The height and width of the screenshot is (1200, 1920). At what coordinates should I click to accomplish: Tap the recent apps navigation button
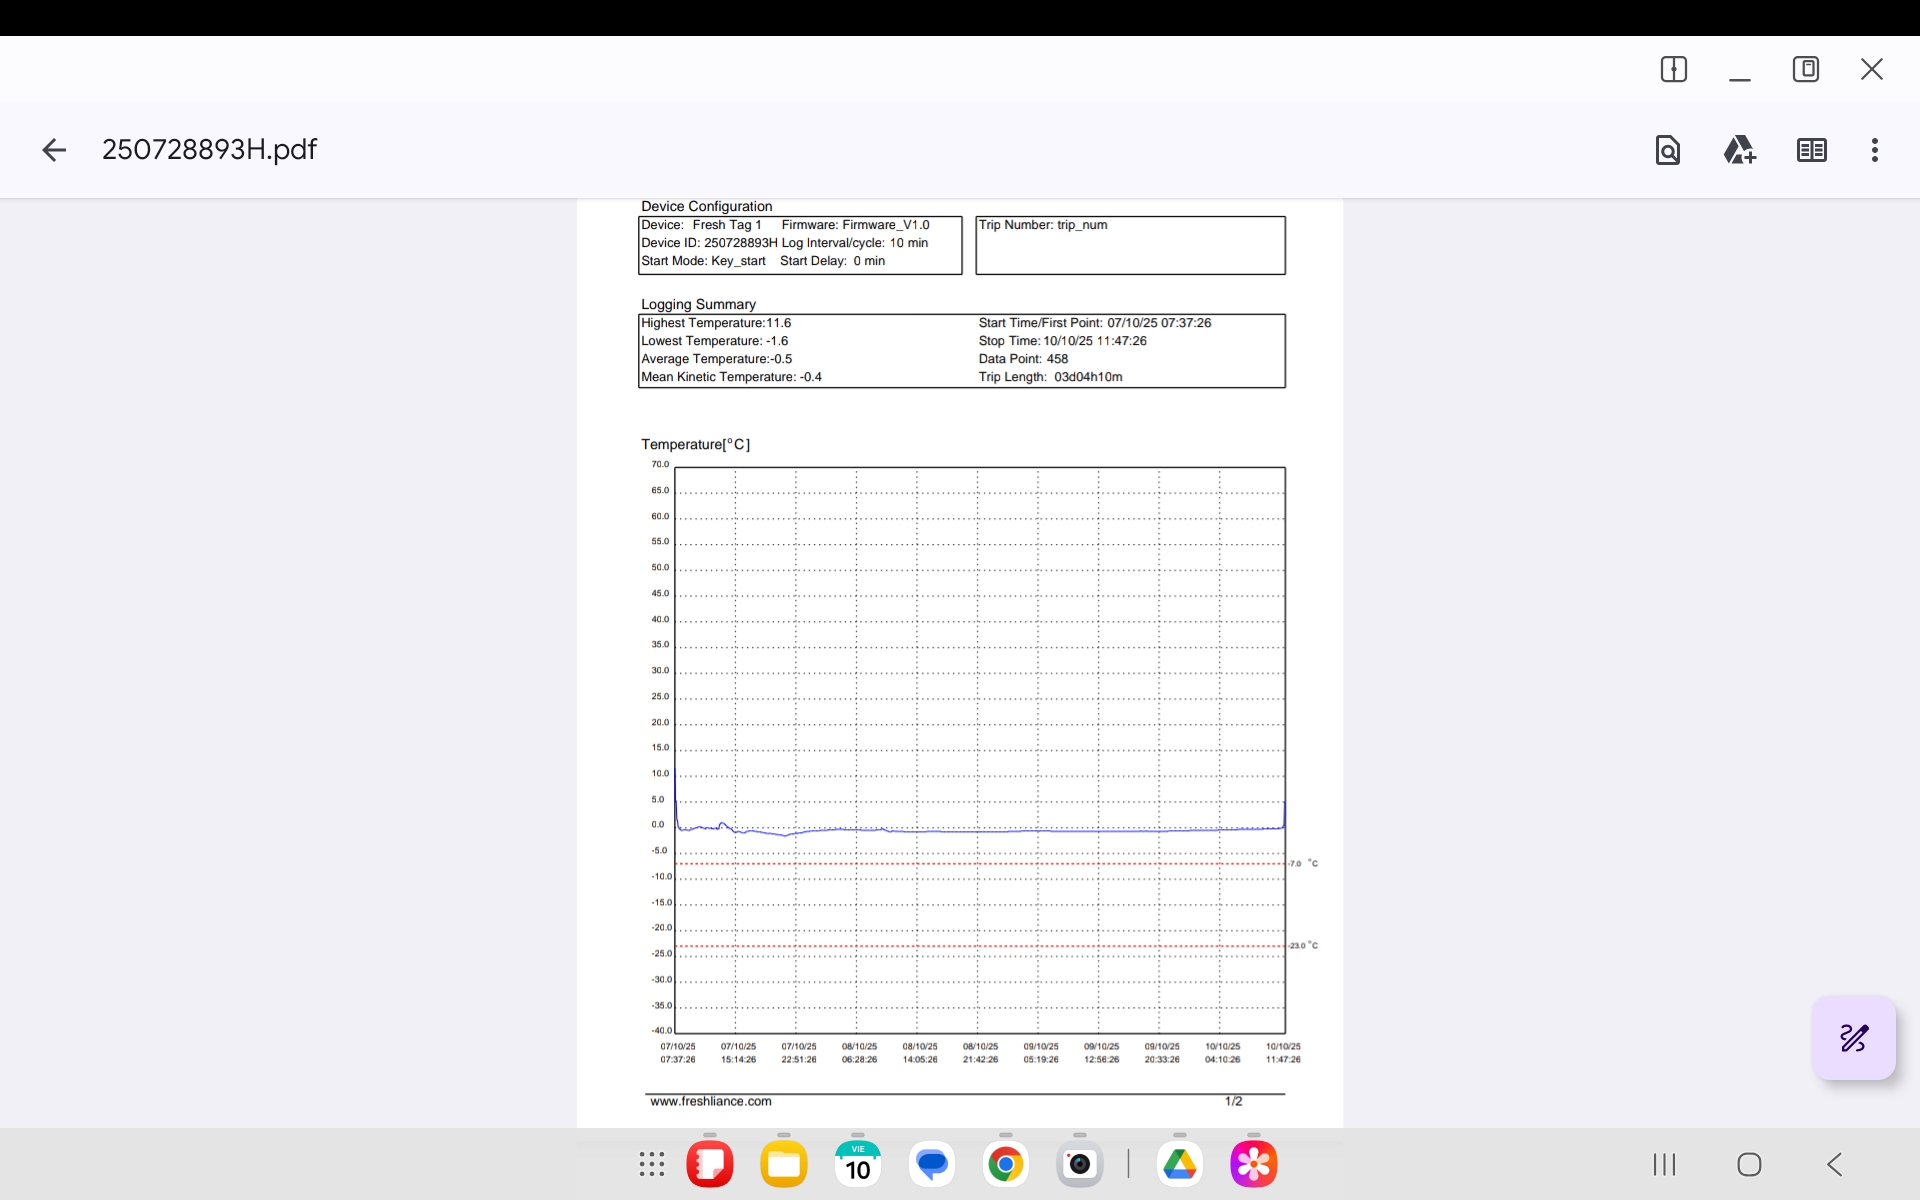(1664, 1164)
